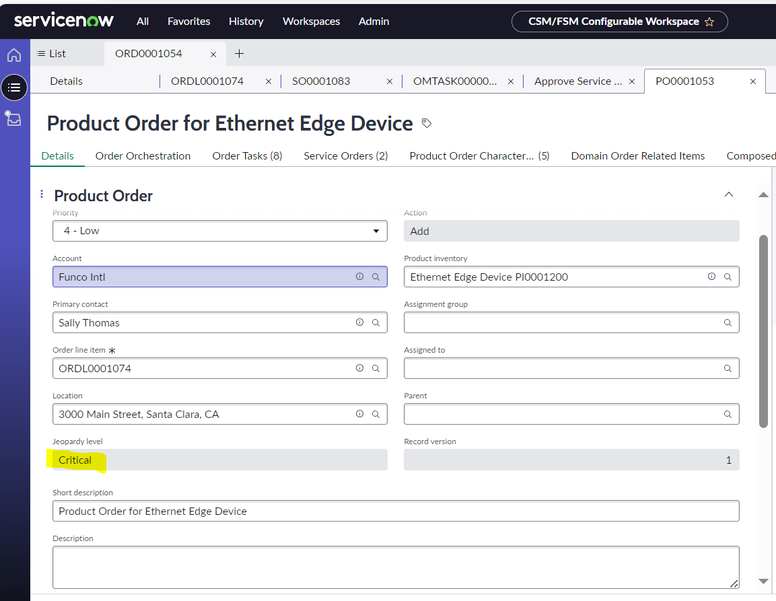
Task: Close the Approve Service subtab
Action: click(x=632, y=82)
